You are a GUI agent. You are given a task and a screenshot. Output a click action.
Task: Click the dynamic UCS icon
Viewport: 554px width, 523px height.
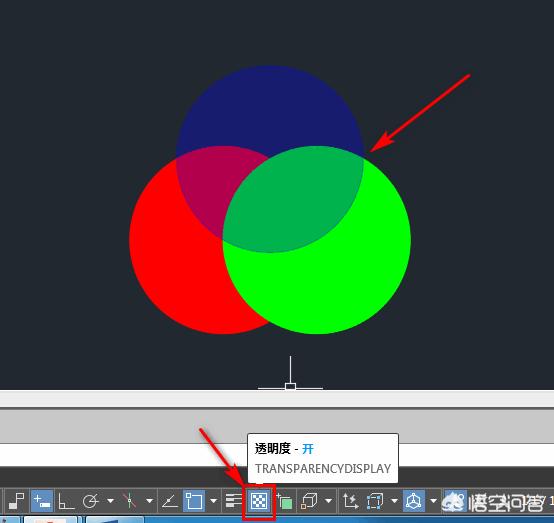[350, 501]
